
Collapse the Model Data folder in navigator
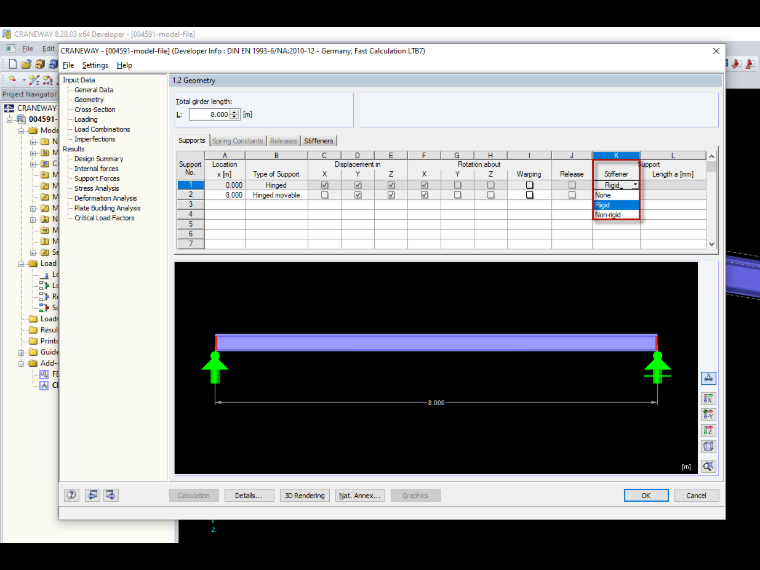point(21,130)
